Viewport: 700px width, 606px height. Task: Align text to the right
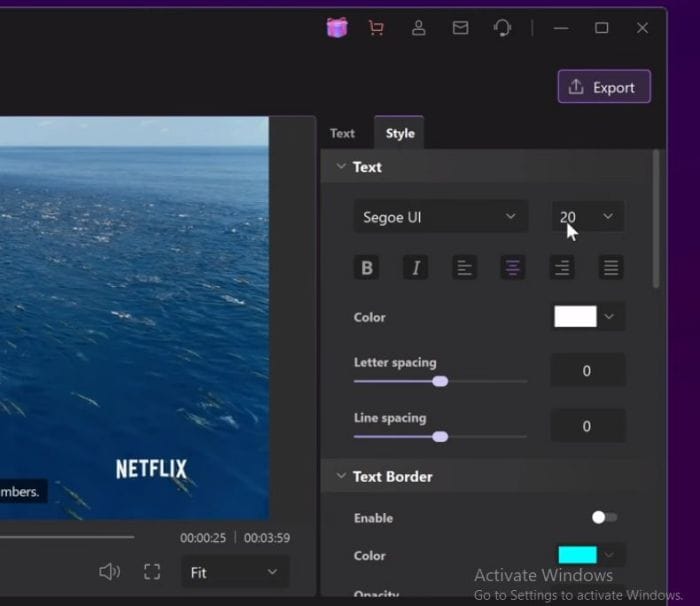click(562, 267)
